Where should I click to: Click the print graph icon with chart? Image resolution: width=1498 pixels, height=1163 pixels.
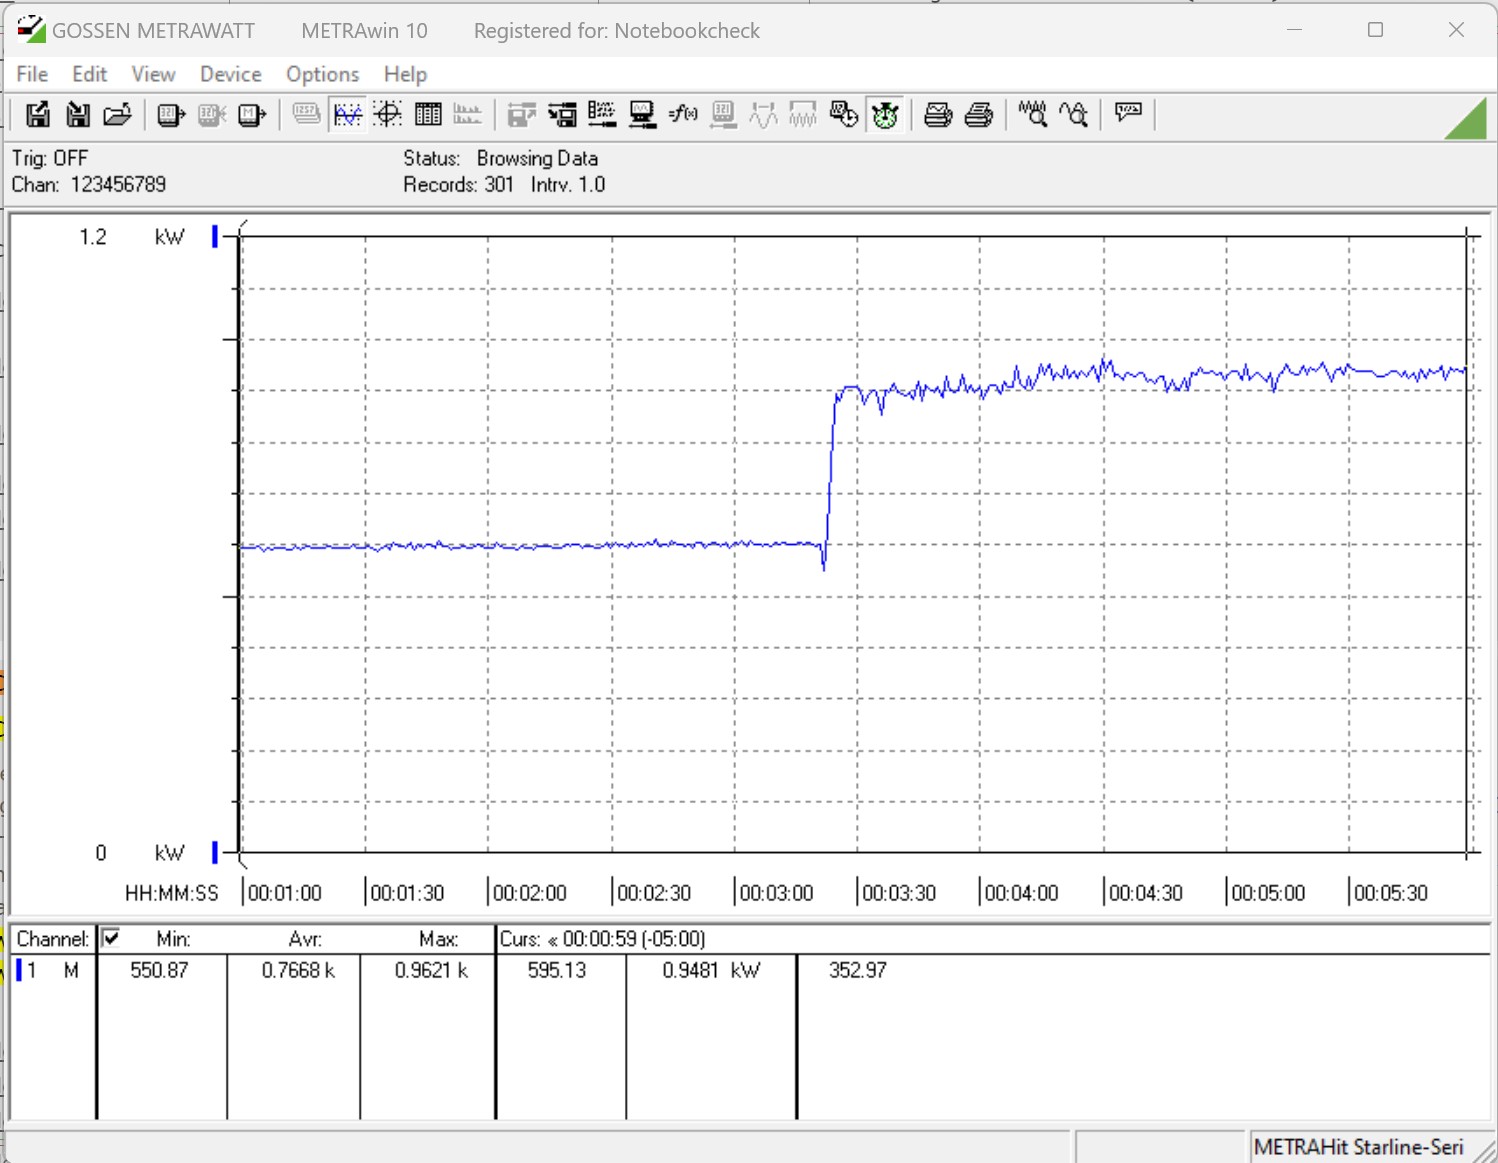[x=938, y=115]
